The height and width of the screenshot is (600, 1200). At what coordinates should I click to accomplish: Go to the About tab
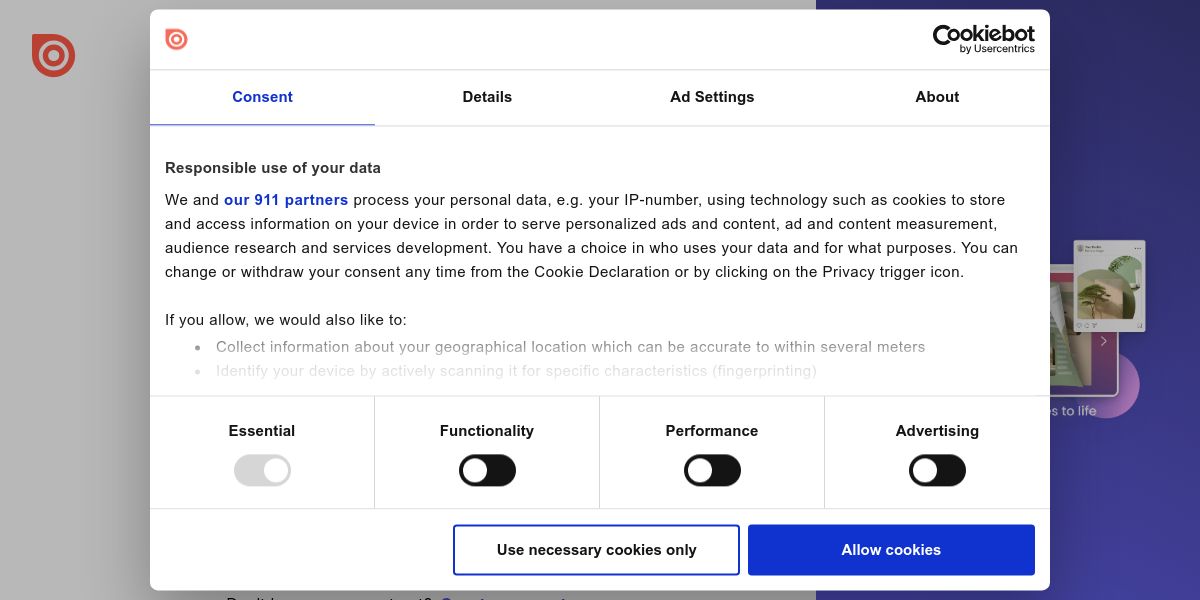[x=937, y=97]
